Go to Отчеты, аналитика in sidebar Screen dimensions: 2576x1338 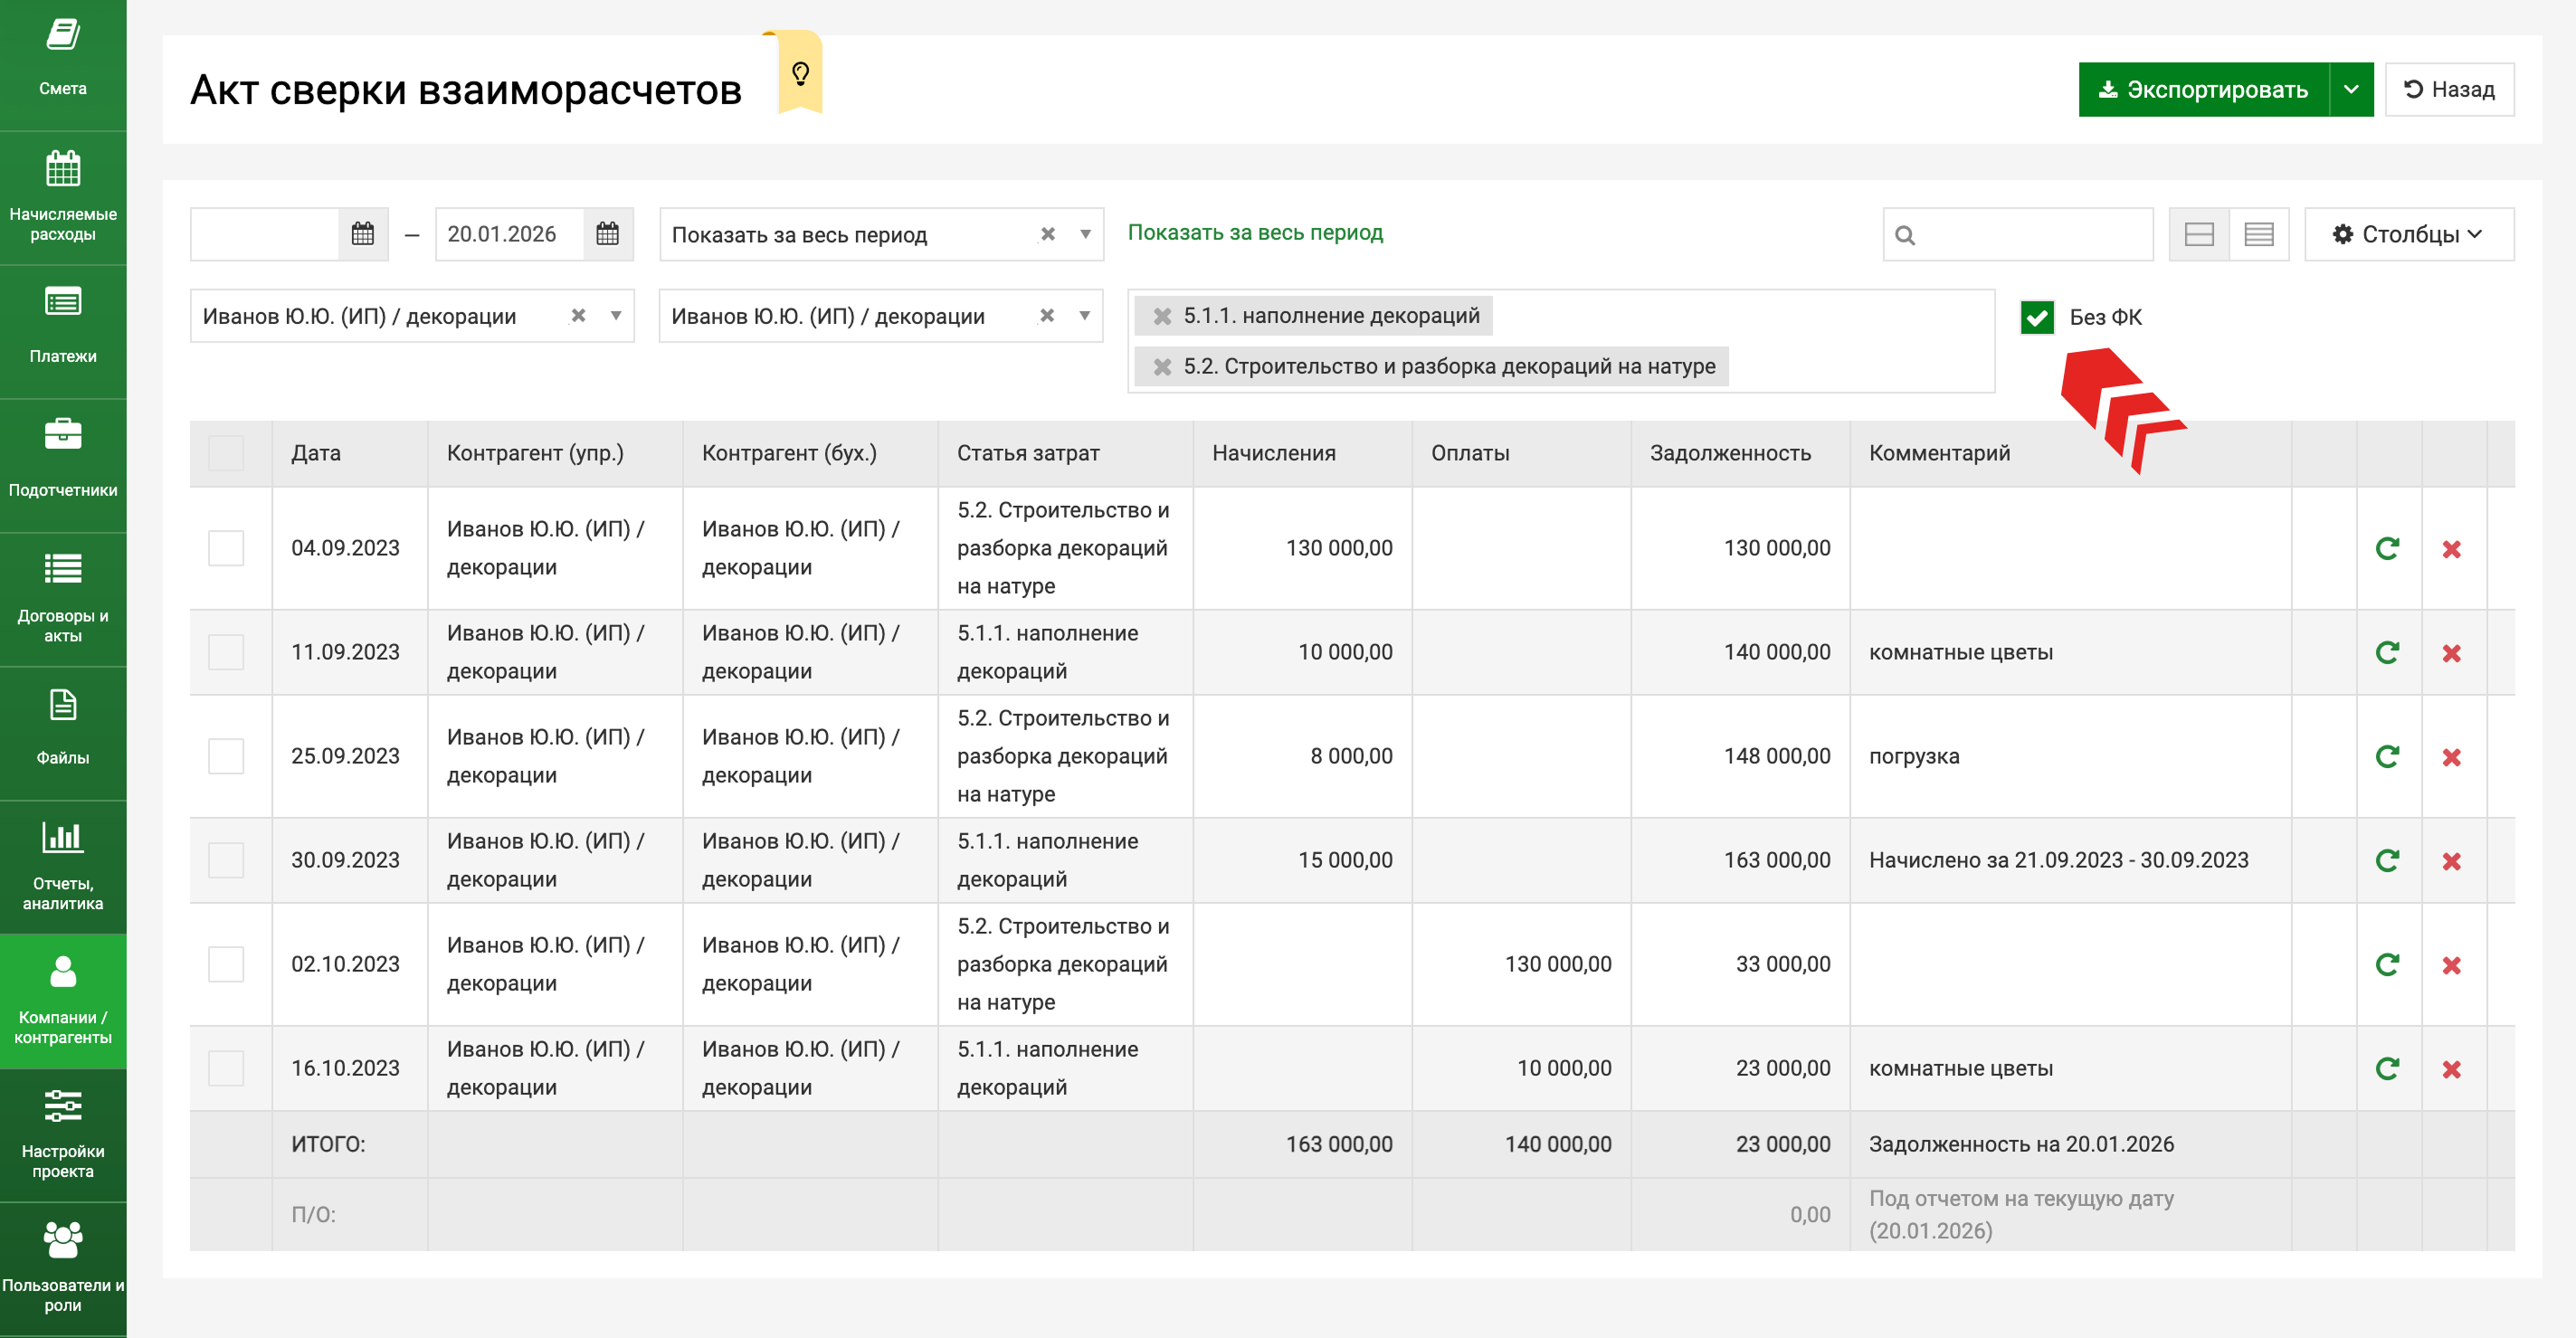(x=63, y=866)
